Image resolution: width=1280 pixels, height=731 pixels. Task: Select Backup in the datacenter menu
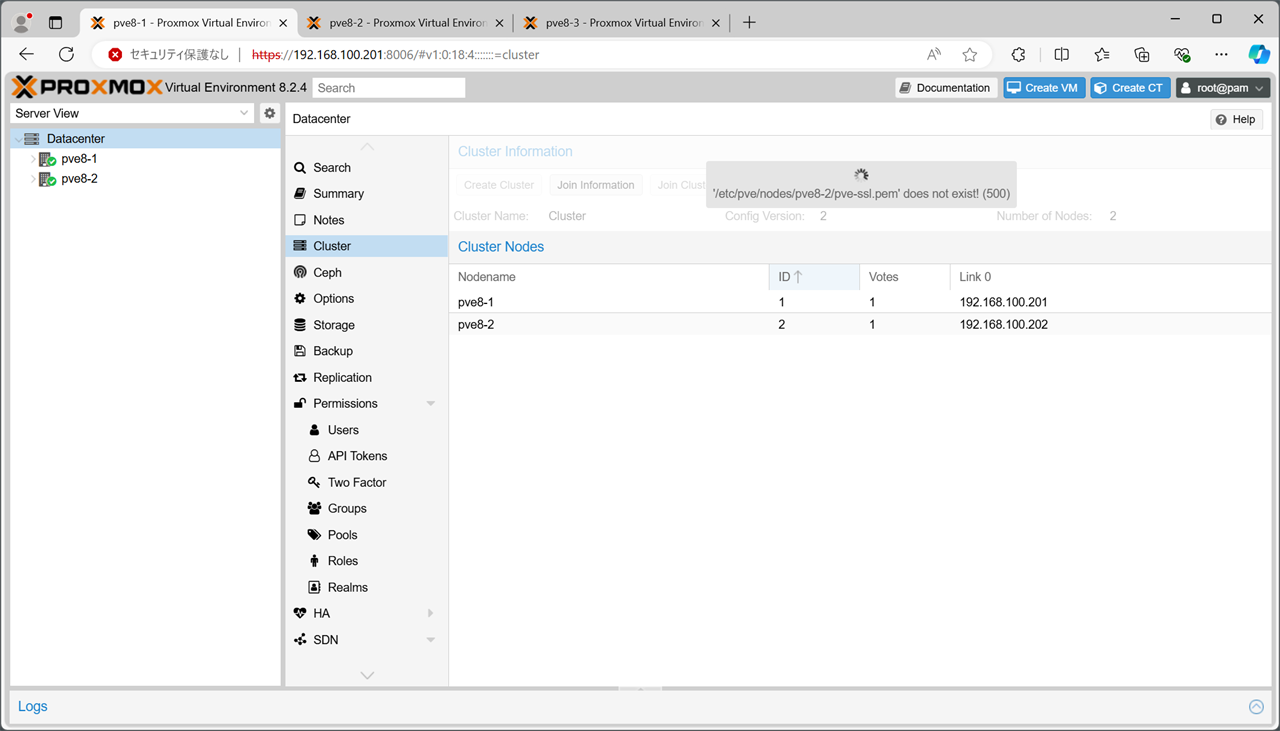click(332, 351)
